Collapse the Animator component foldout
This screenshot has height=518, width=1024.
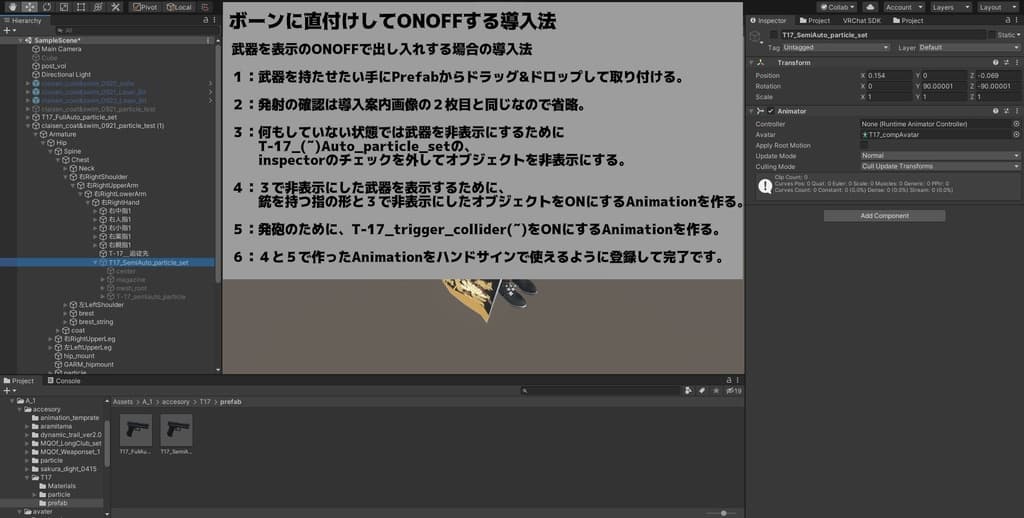[752, 111]
